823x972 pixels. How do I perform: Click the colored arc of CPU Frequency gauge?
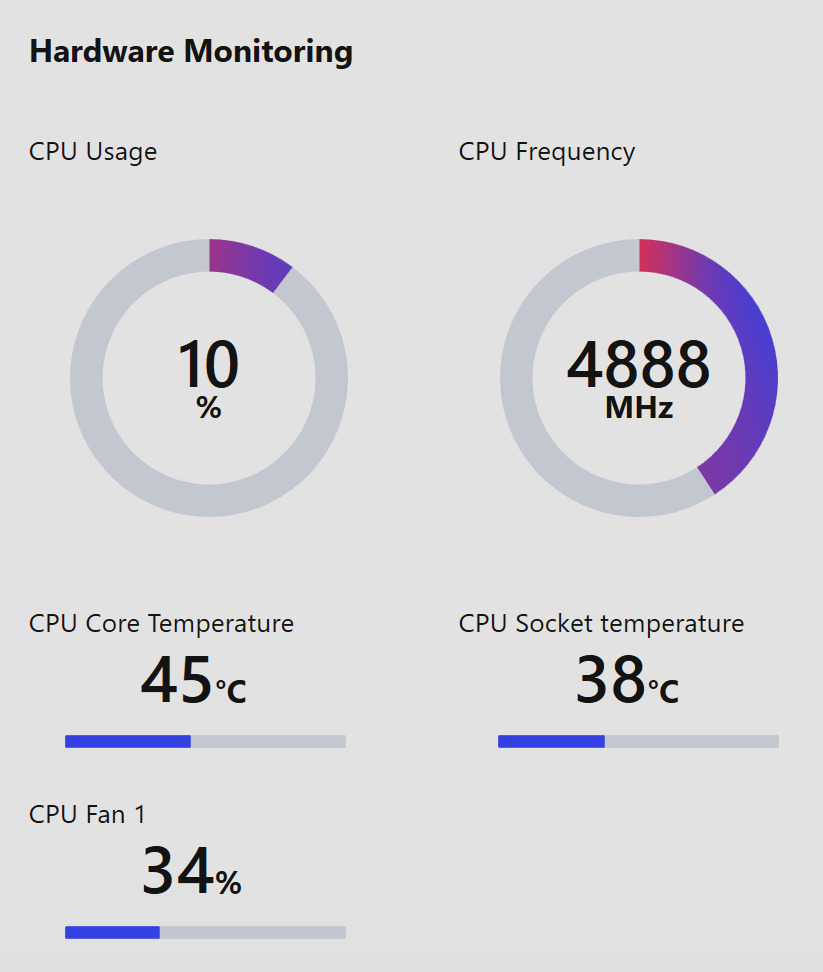[757, 362]
